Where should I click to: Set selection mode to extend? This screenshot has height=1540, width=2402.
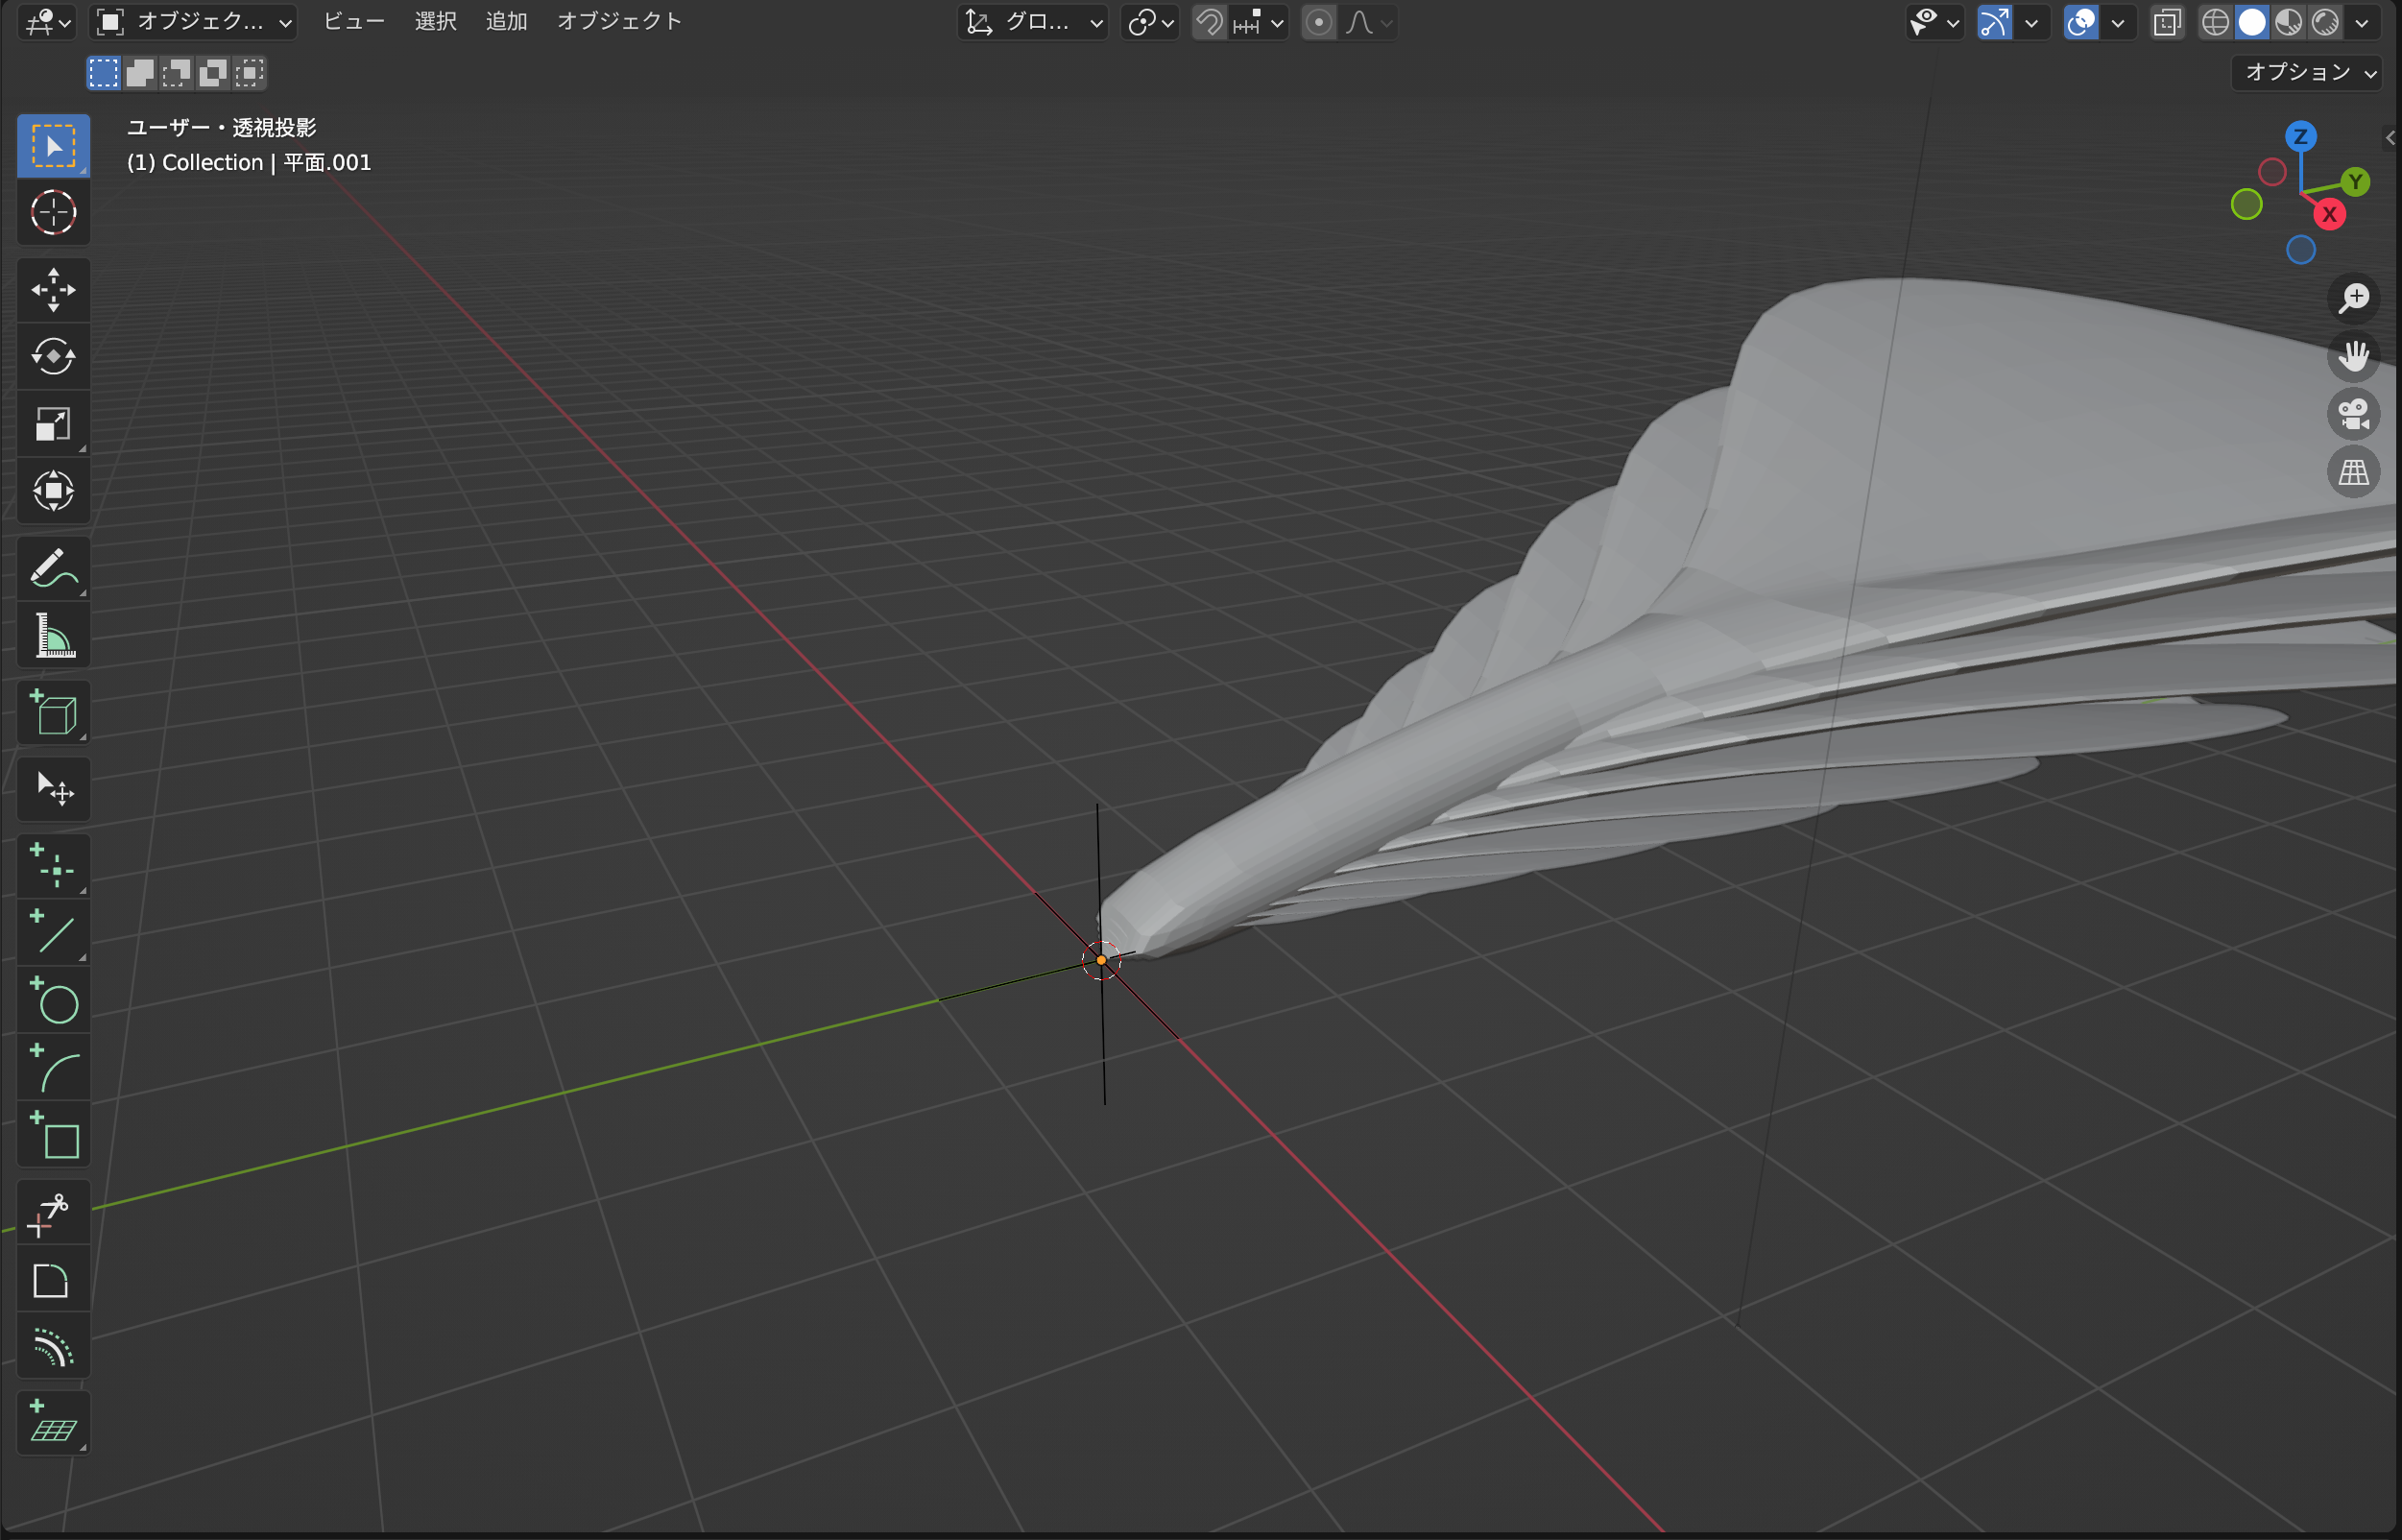point(140,72)
